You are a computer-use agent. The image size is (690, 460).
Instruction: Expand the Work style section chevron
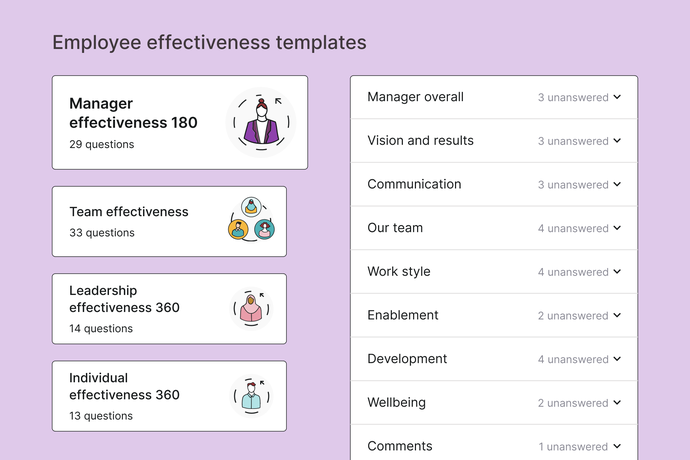pyautogui.click(x=617, y=272)
